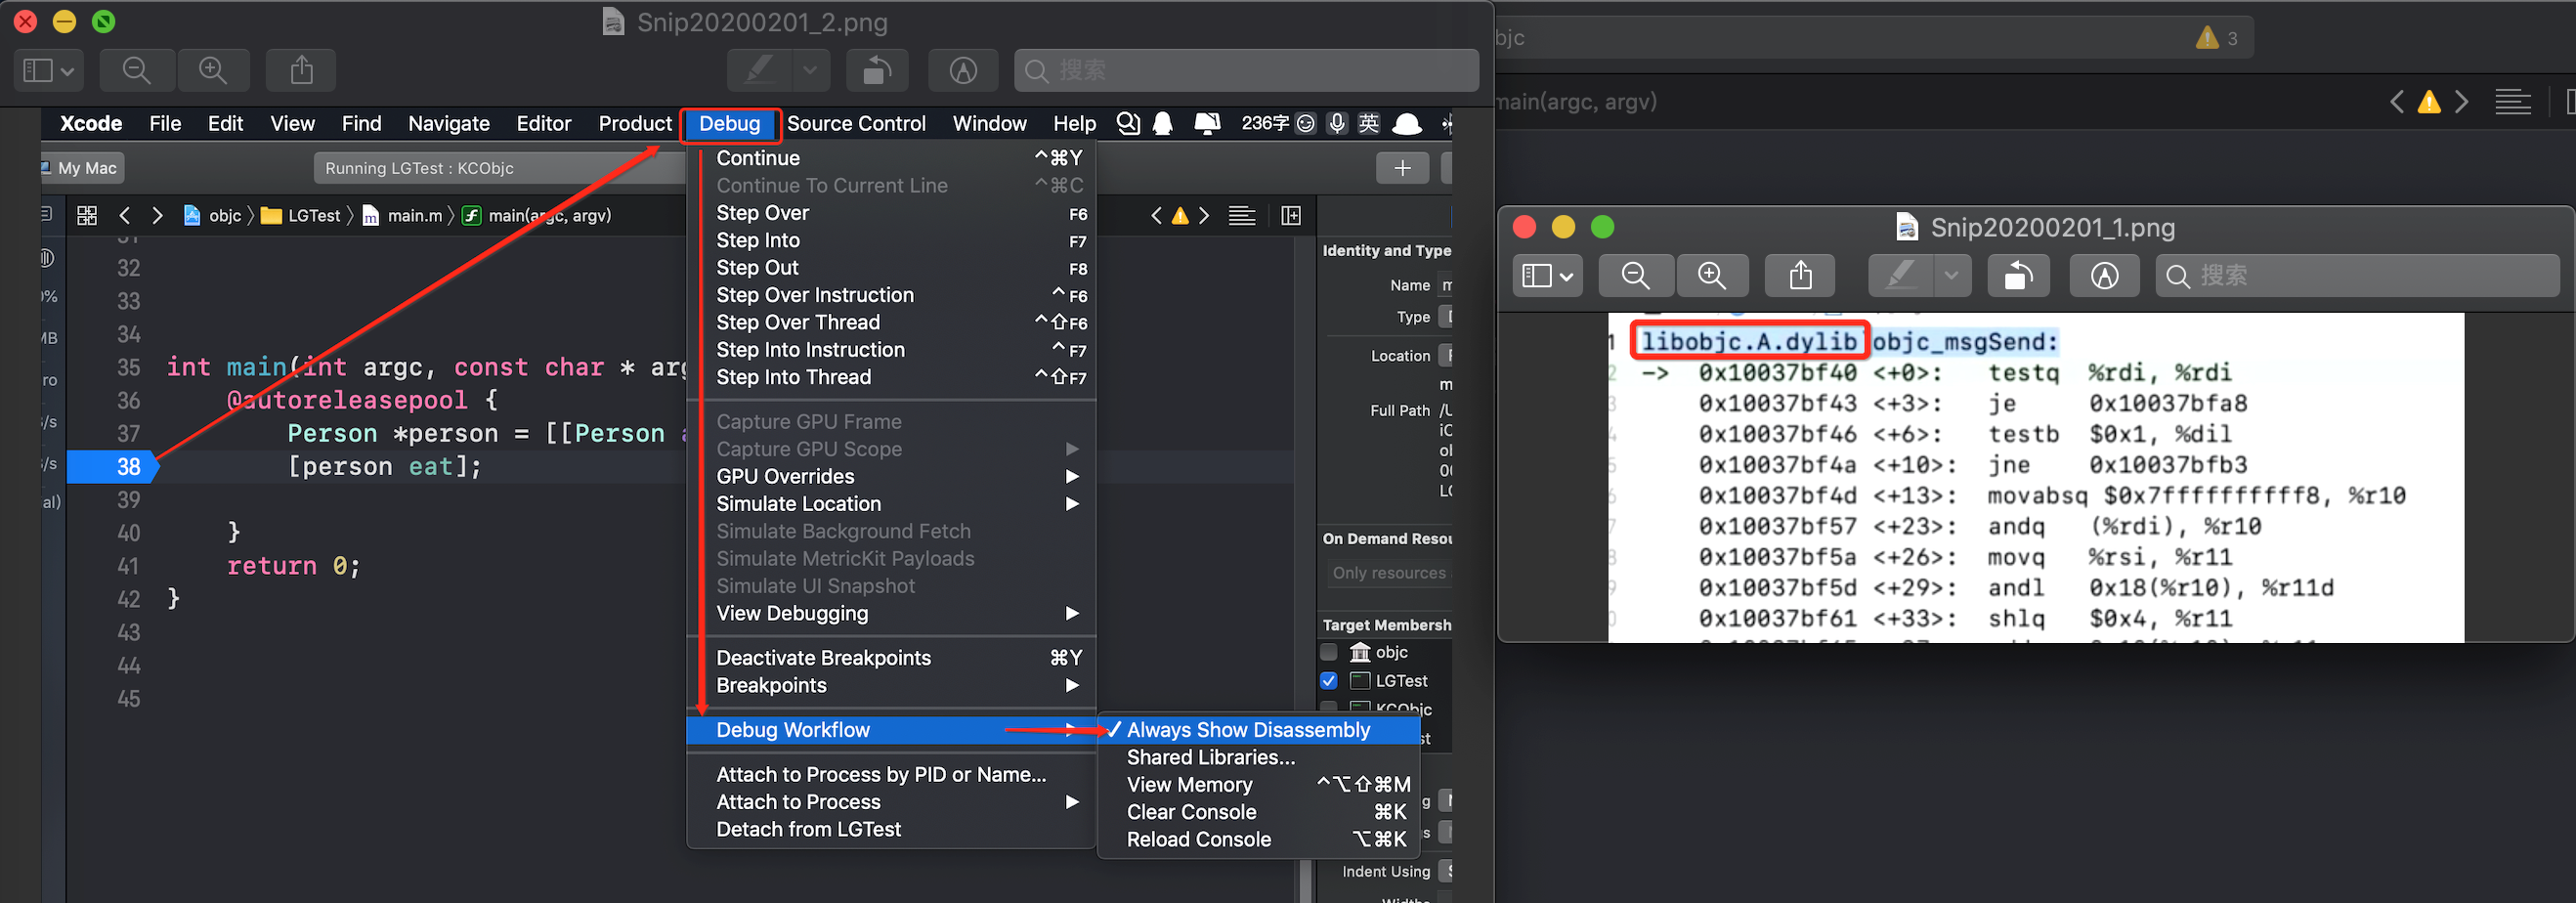Open the editor options lines icon above the code
Viewport: 2576px width, 903px height.
(x=1242, y=215)
